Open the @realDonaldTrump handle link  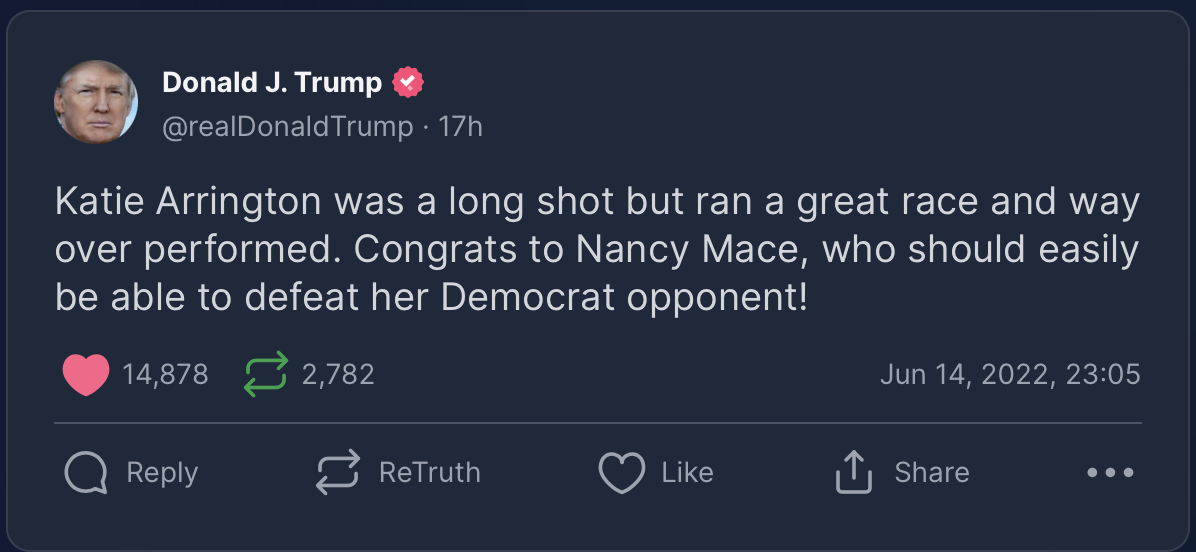287,127
